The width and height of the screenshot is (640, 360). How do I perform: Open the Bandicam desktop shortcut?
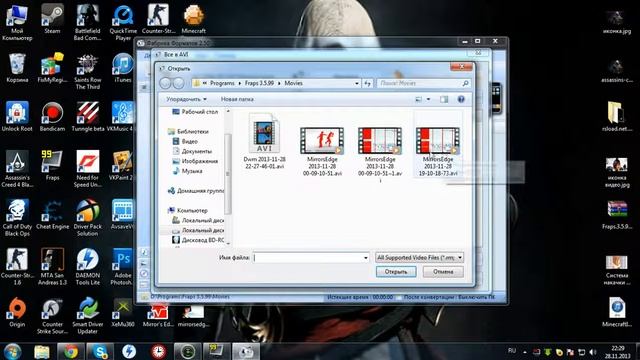pos(52,117)
